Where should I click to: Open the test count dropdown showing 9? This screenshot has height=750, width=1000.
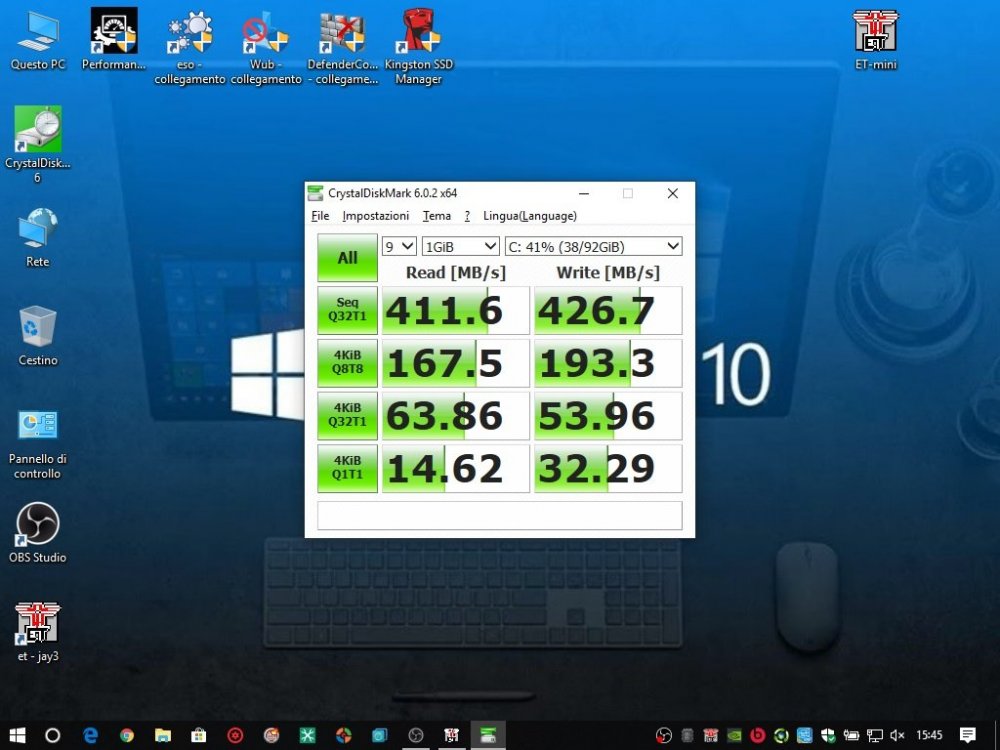[x=399, y=246]
